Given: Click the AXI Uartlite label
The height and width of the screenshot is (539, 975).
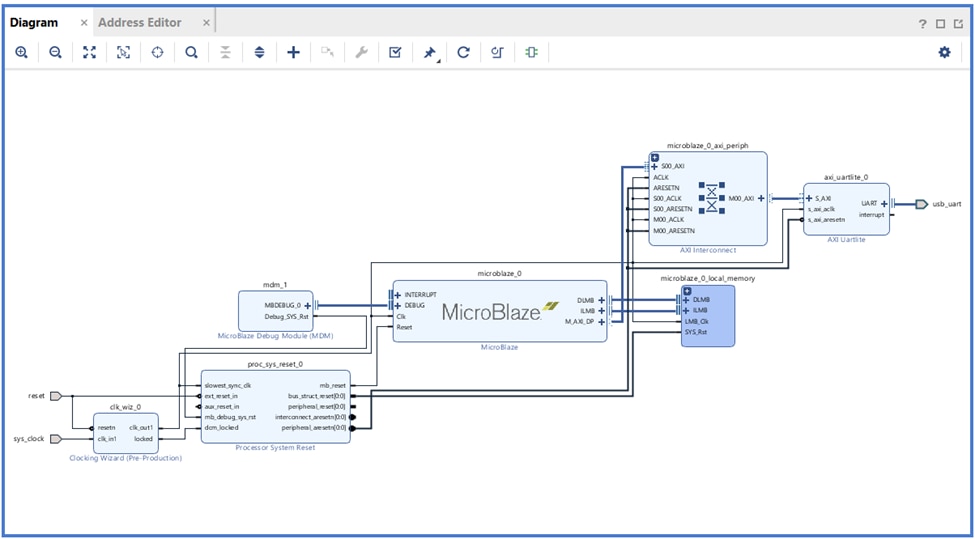Looking at the screenshot, I should pyautogui.click(x=846, y=239).
